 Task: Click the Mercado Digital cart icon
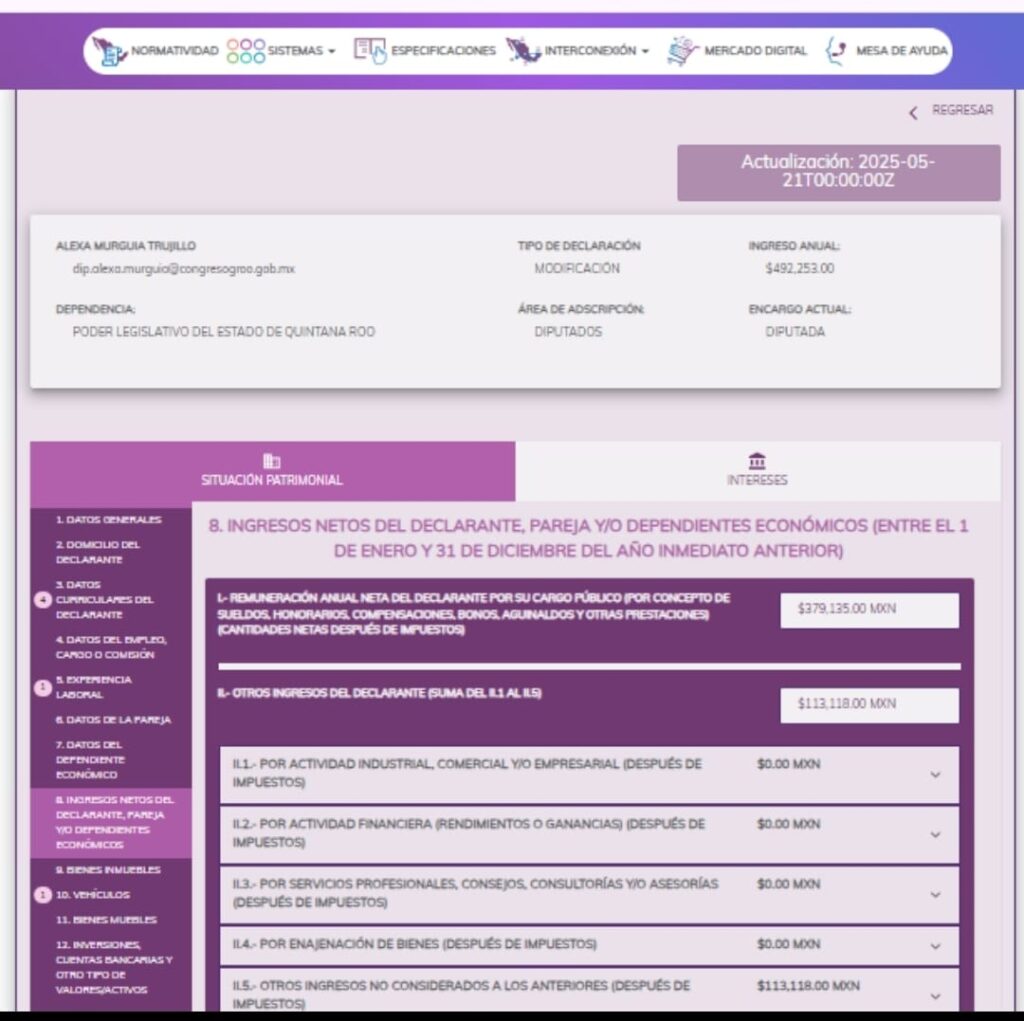pyautogui.click(x=682, y=50)
